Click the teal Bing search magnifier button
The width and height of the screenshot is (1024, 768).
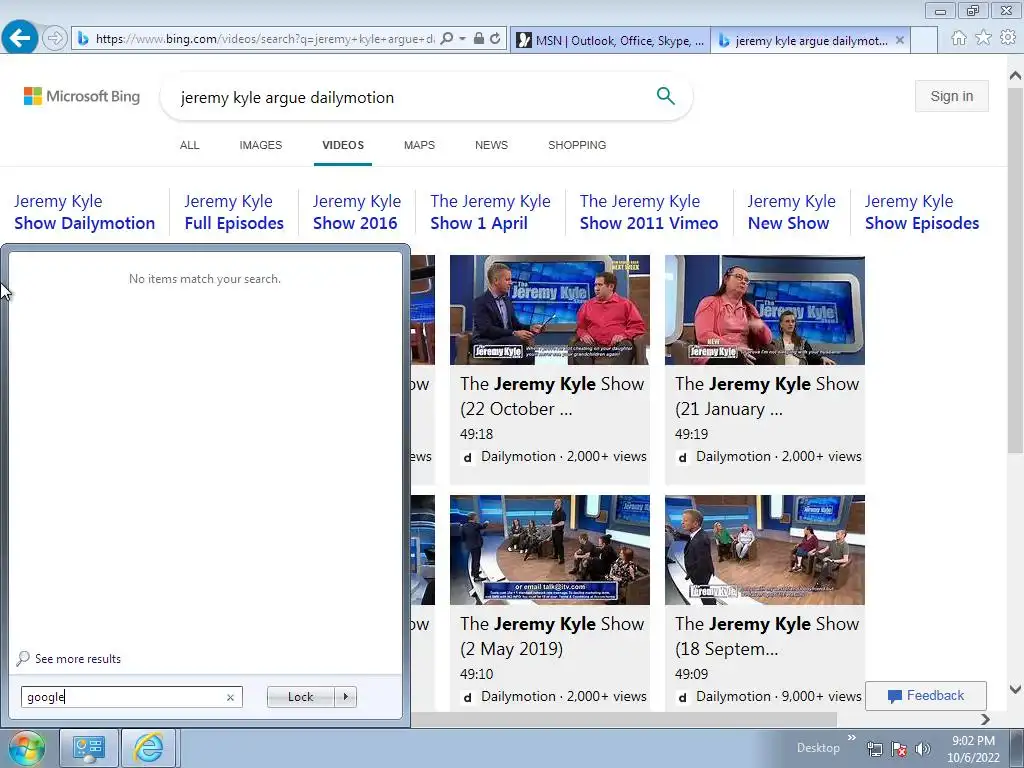coord(665,95)
